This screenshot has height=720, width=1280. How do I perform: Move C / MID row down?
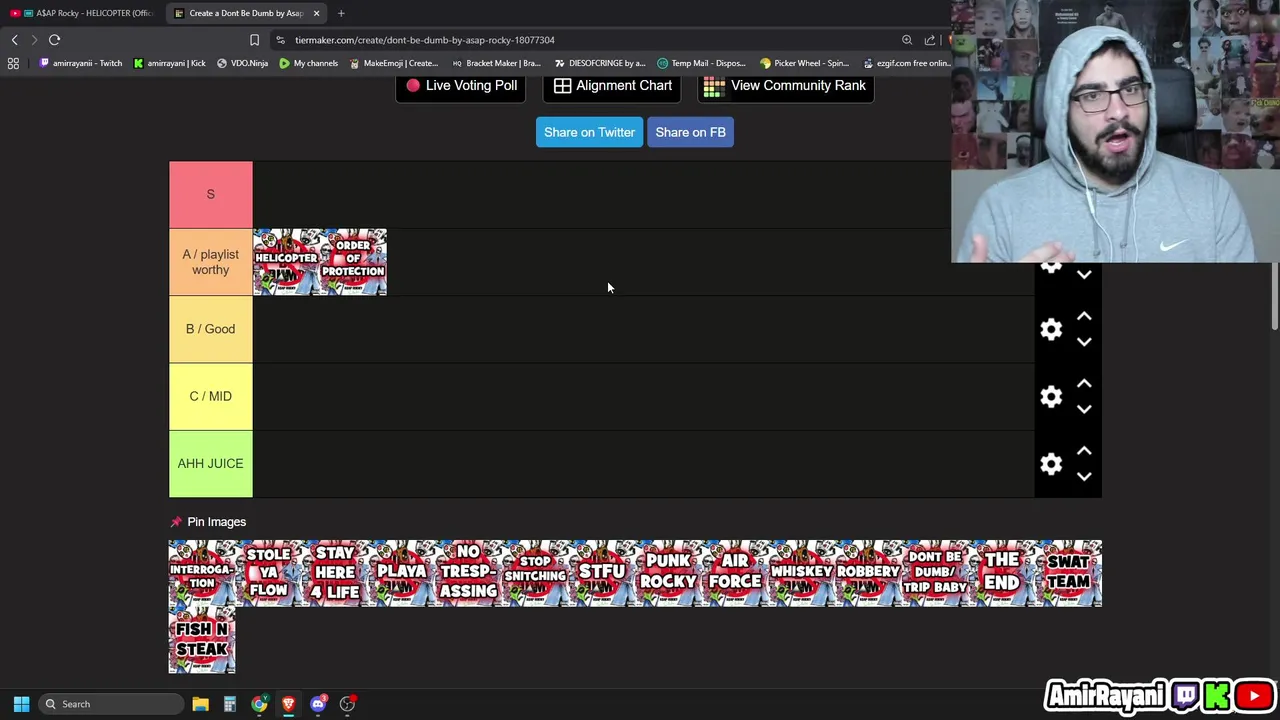[x=1084, y=409]
